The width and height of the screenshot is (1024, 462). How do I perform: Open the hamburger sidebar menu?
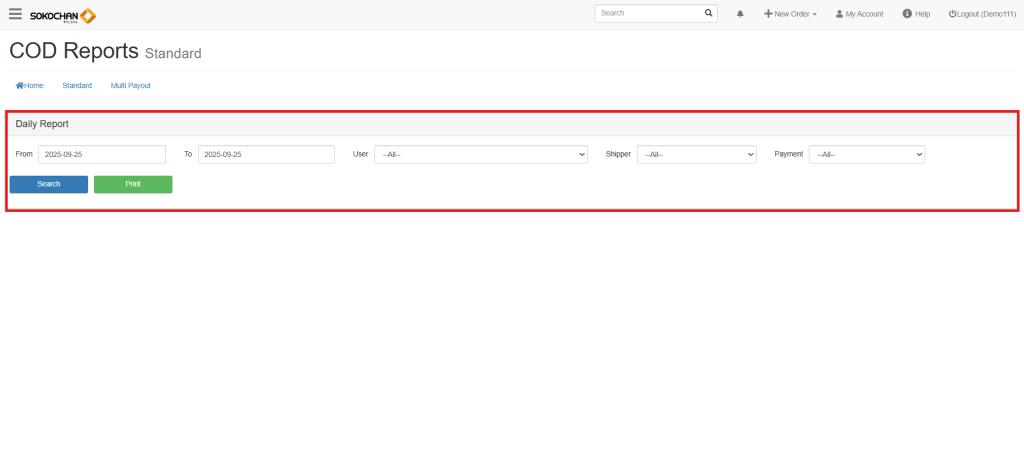15,14
